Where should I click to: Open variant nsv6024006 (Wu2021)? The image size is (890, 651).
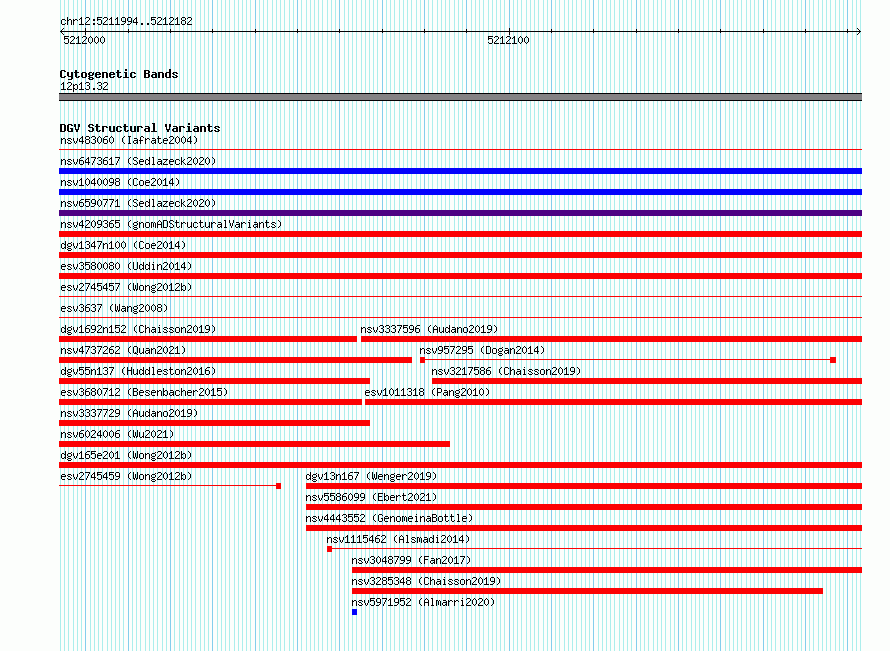pos(117,434)
